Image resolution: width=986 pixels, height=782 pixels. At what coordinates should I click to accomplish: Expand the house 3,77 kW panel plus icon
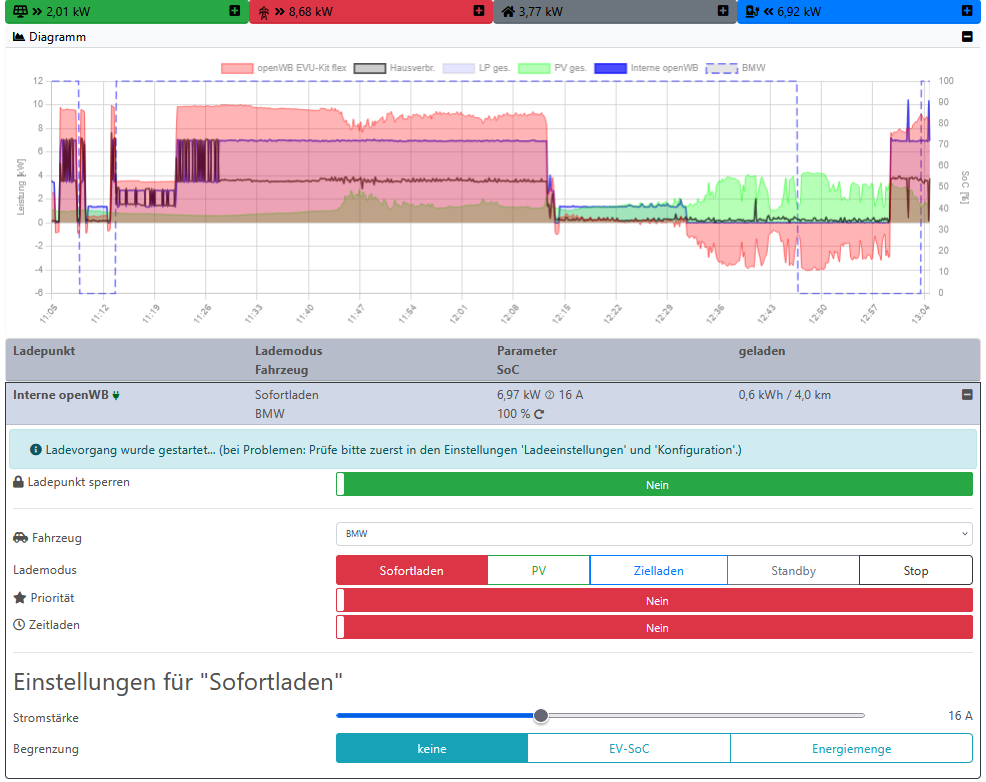(x=723, y=11)
